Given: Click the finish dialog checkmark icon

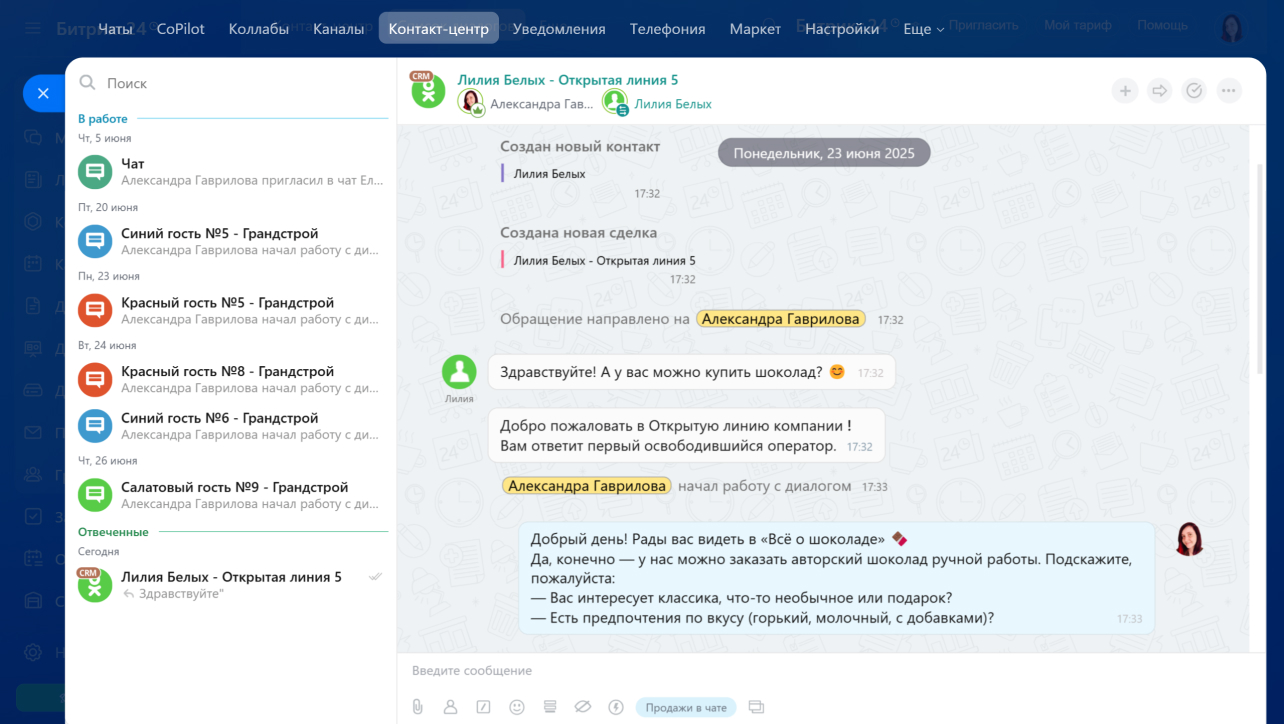Looking at the screenshot, I should pyautogui.click(x=1194, y=91).
